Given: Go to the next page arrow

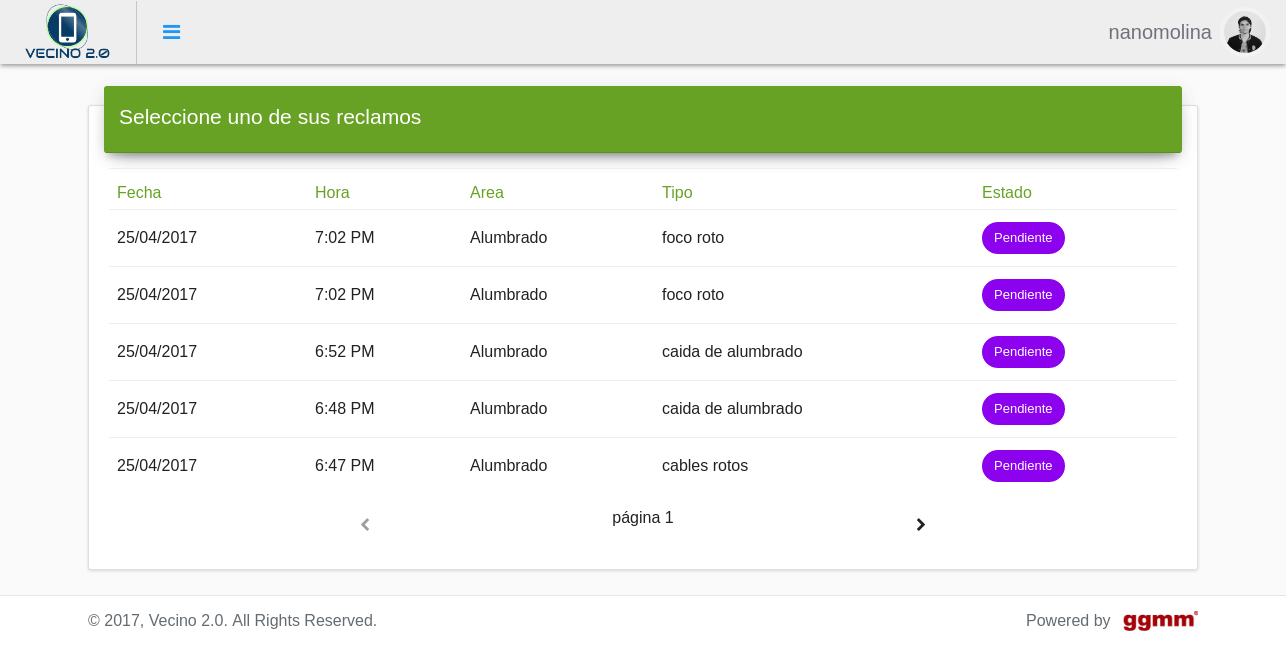Looking at the screenshot, I should tap(920, 525).
